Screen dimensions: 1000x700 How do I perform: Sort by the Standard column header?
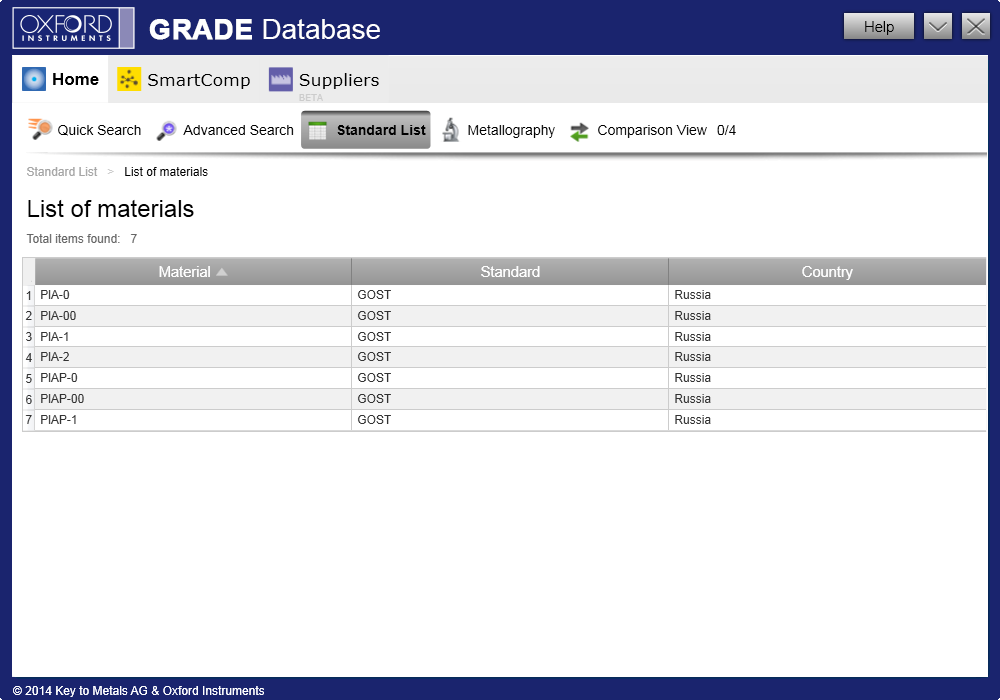tap(510, 272)
